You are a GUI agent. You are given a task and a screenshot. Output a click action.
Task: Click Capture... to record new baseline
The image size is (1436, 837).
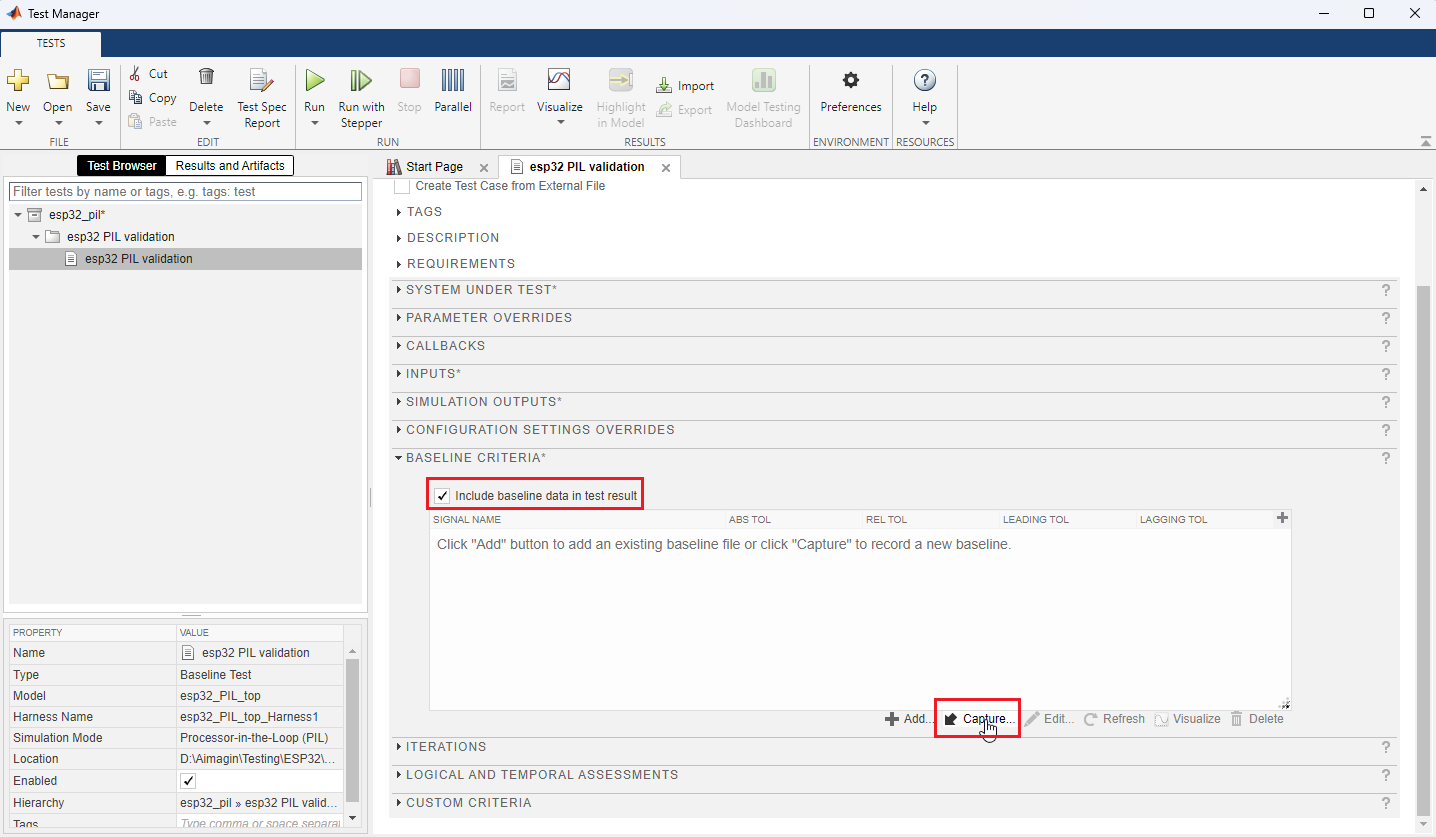click(x=979, y=719)
